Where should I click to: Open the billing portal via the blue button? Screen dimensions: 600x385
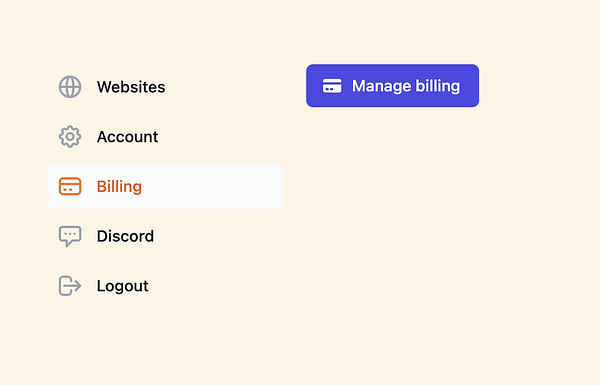point(392,86)
